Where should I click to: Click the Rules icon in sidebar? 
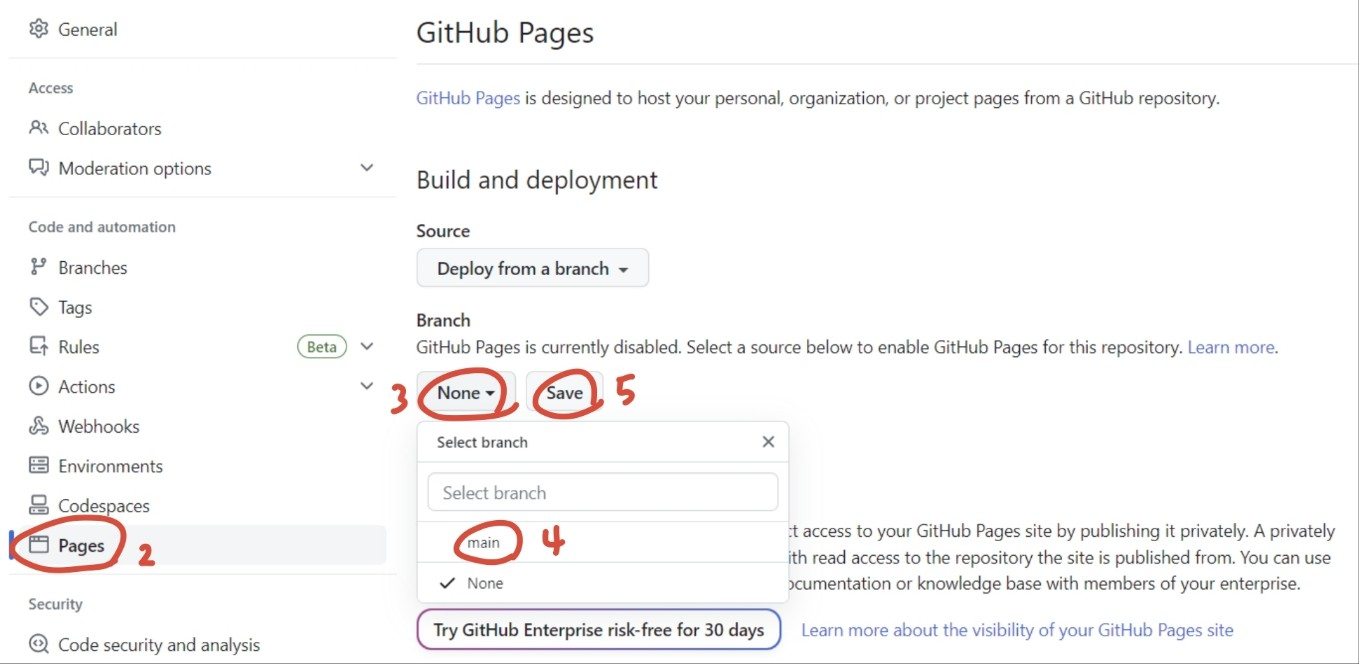point(39,347)
